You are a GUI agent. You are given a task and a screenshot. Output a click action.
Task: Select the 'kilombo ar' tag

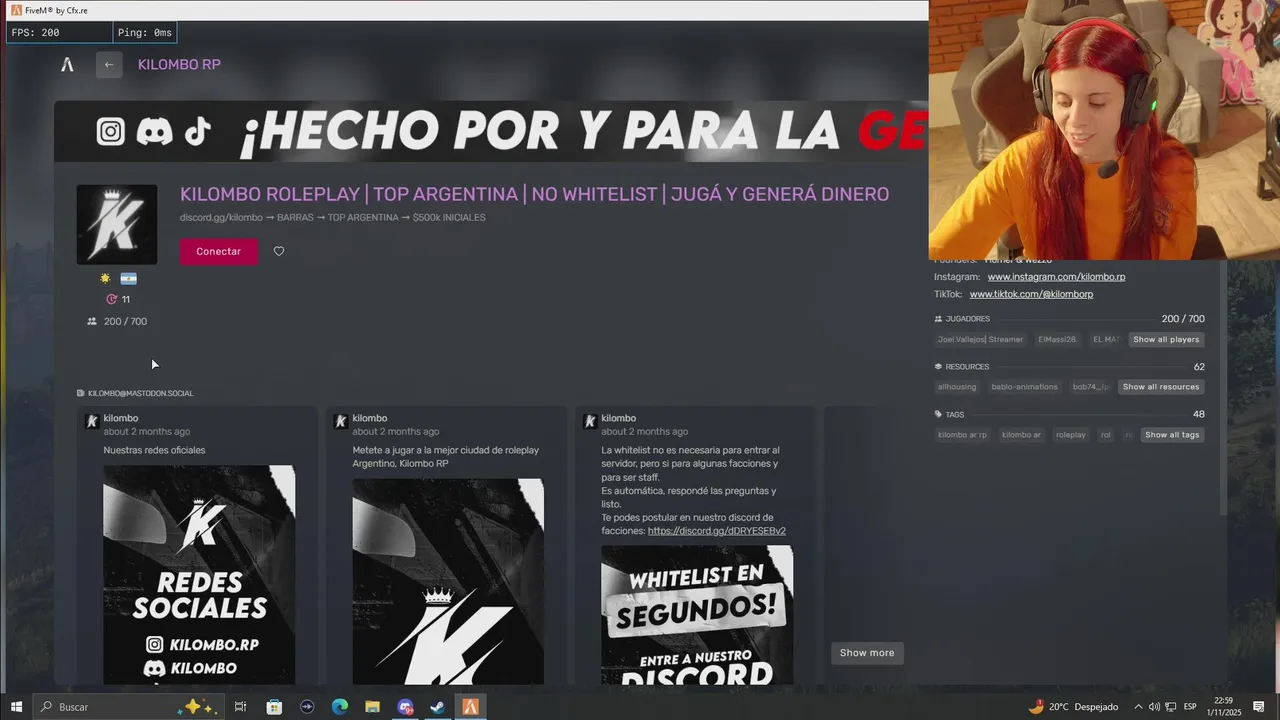click(x=1021, y=435)
